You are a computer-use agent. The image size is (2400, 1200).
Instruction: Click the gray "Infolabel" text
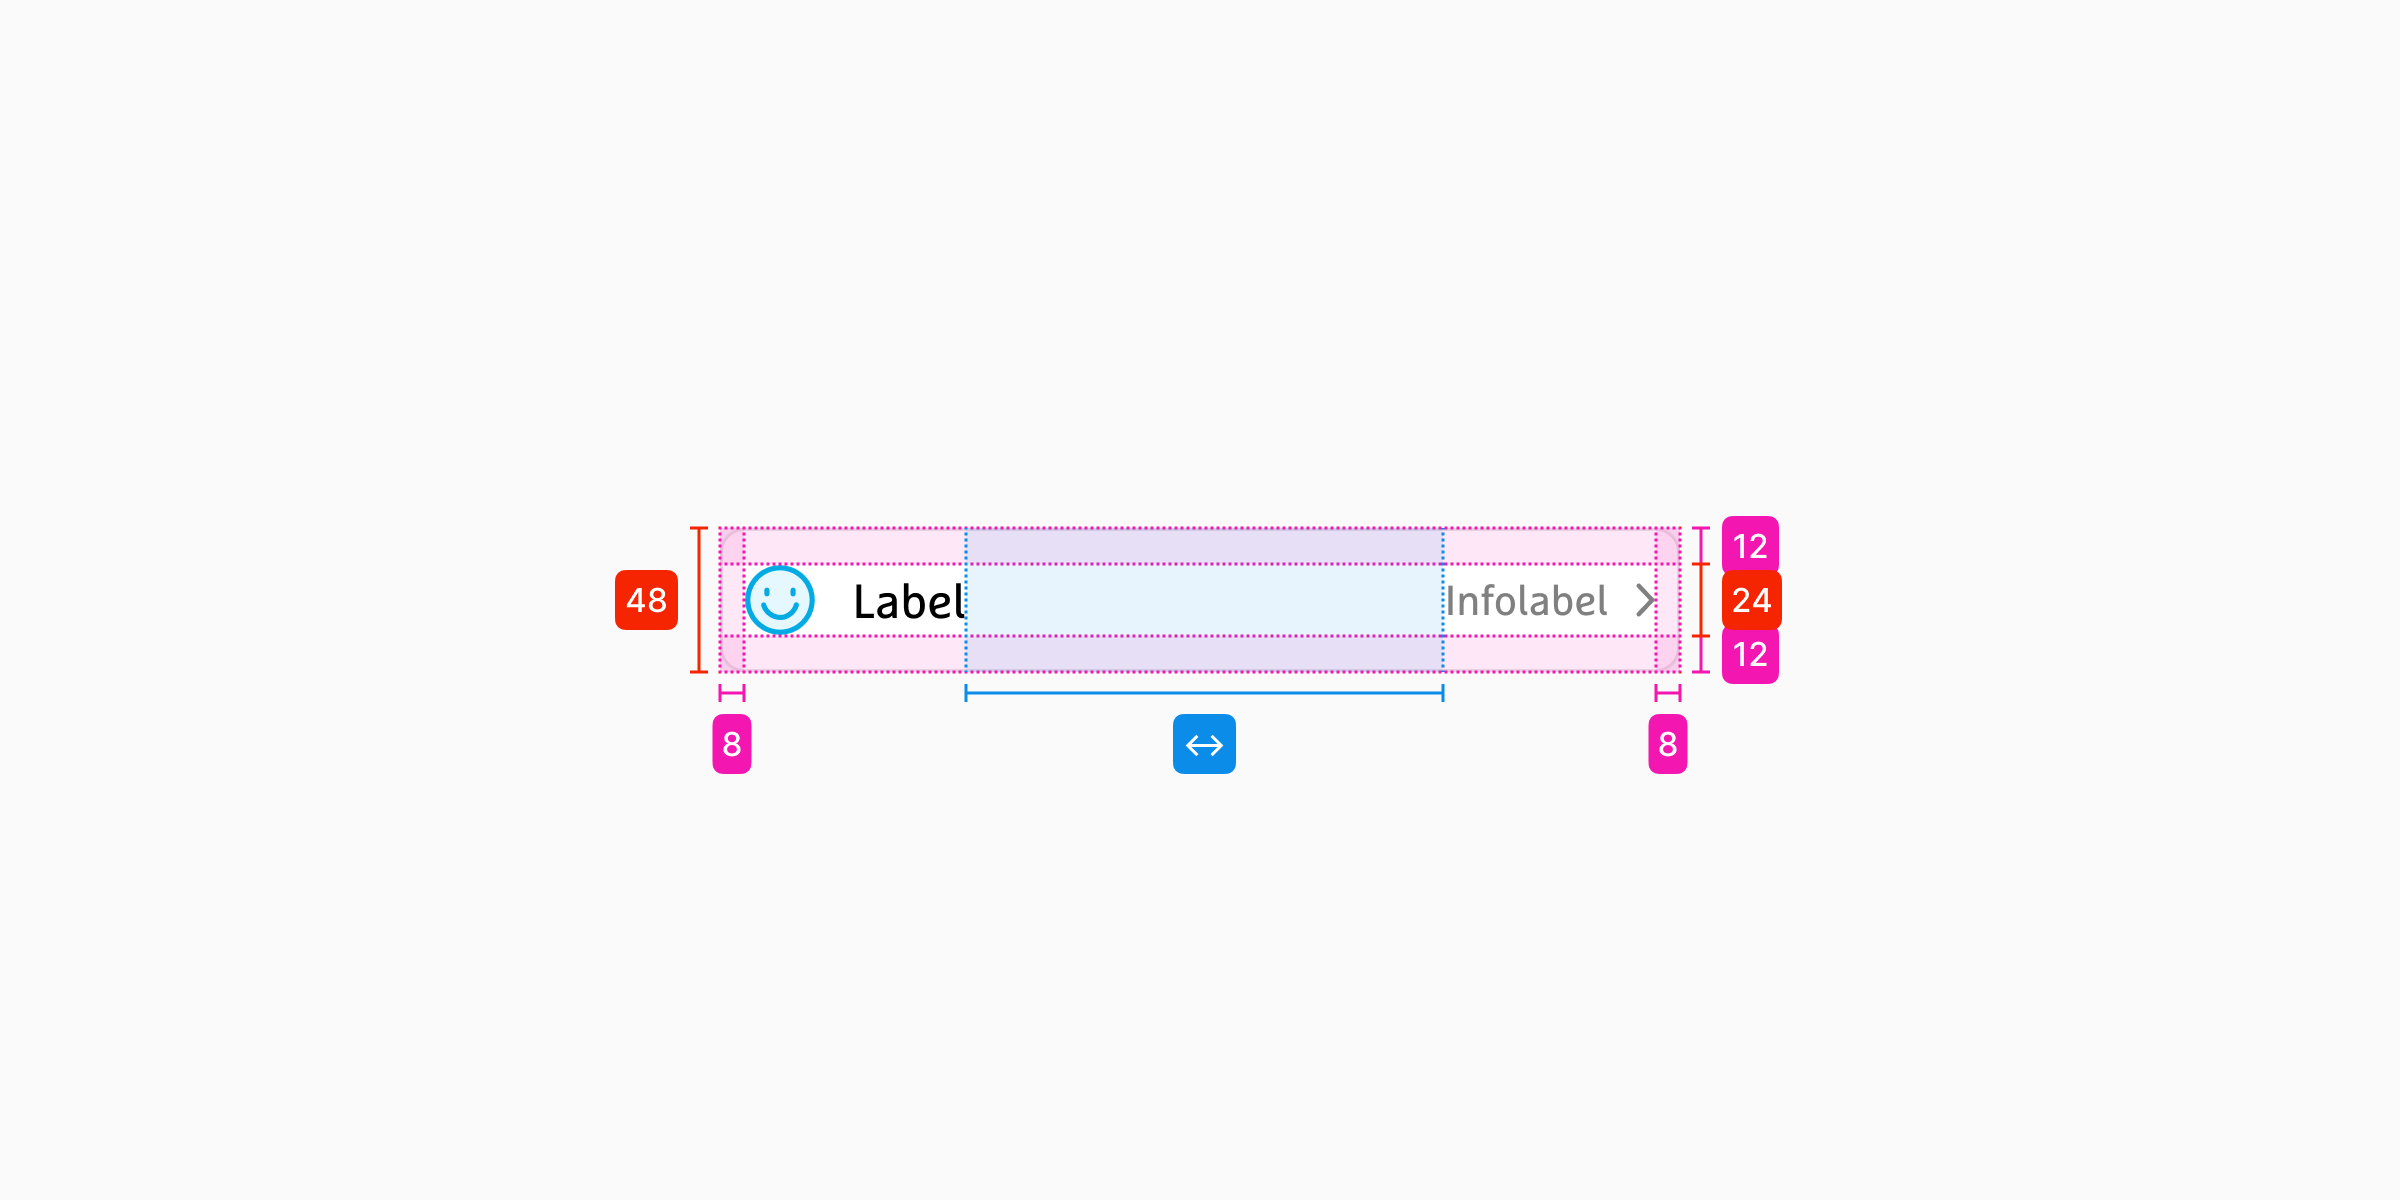1526,601
